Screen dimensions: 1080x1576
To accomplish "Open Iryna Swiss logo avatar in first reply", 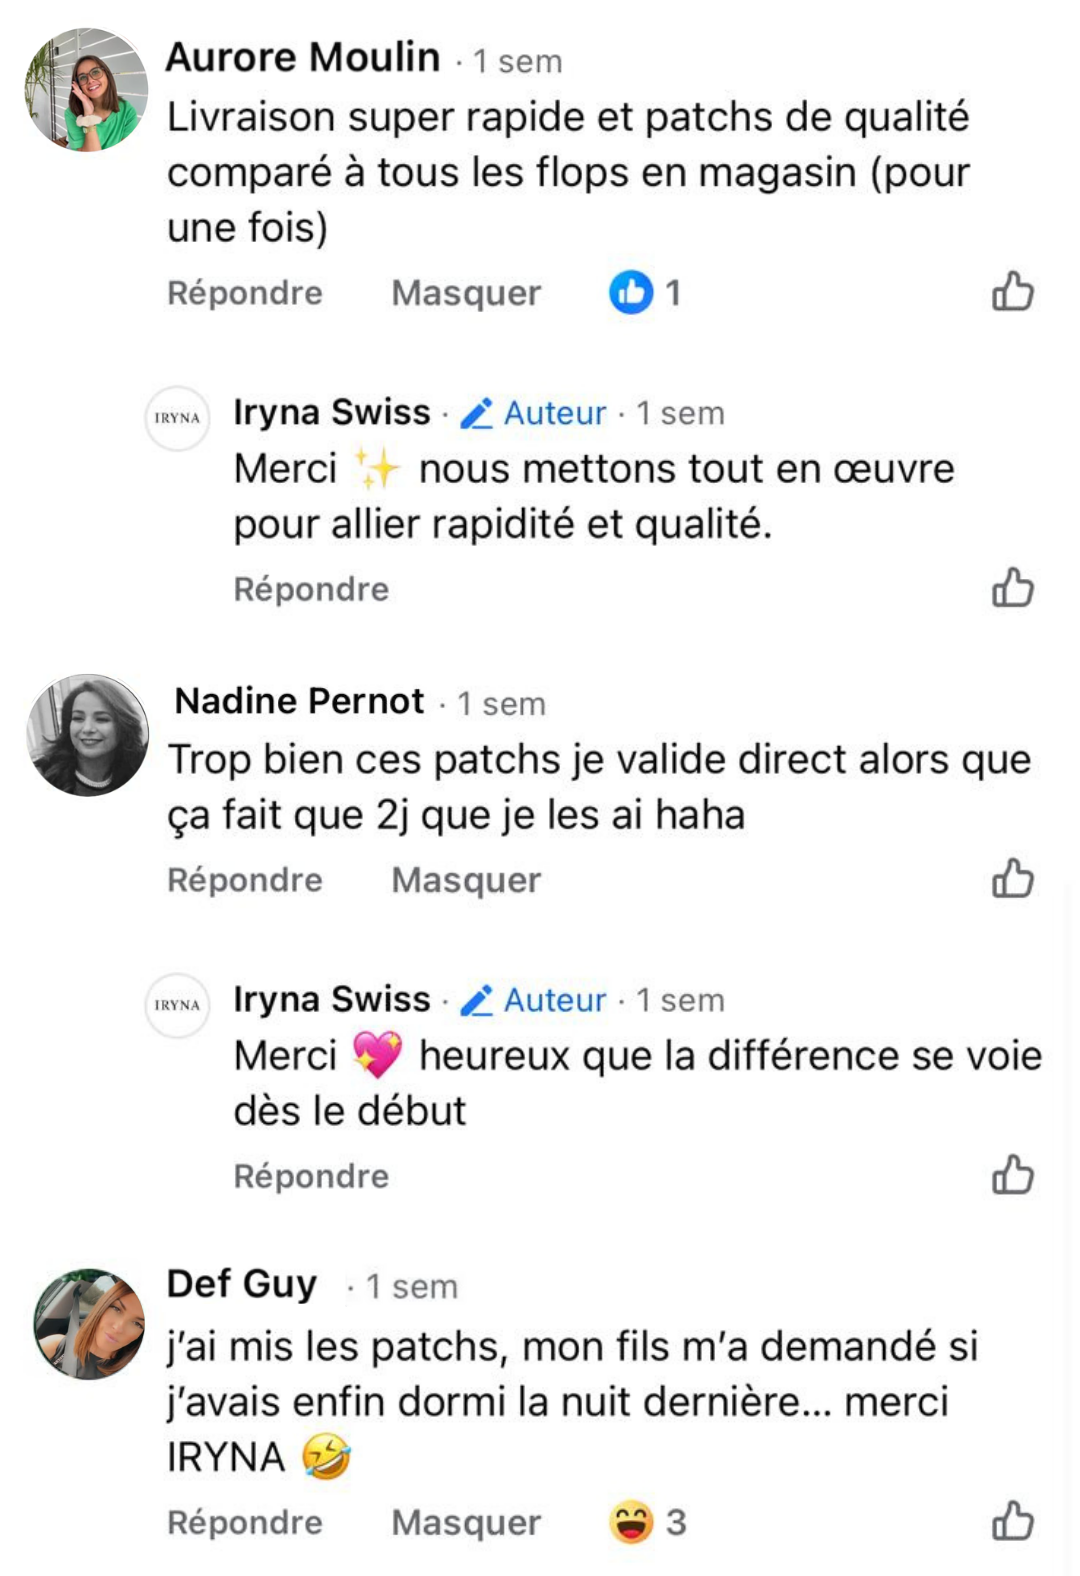I will click(x=177, y=418).
